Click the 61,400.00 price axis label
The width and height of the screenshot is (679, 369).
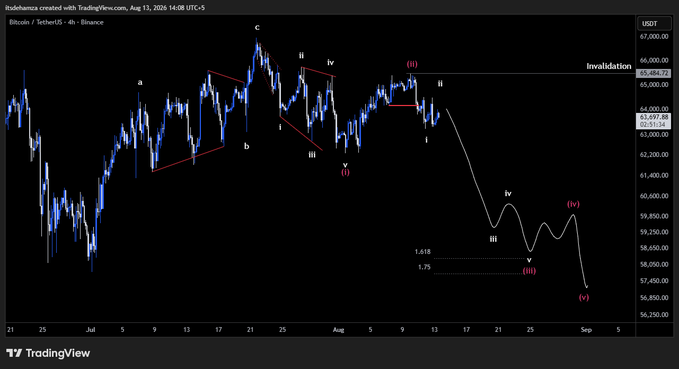(653, 175)
